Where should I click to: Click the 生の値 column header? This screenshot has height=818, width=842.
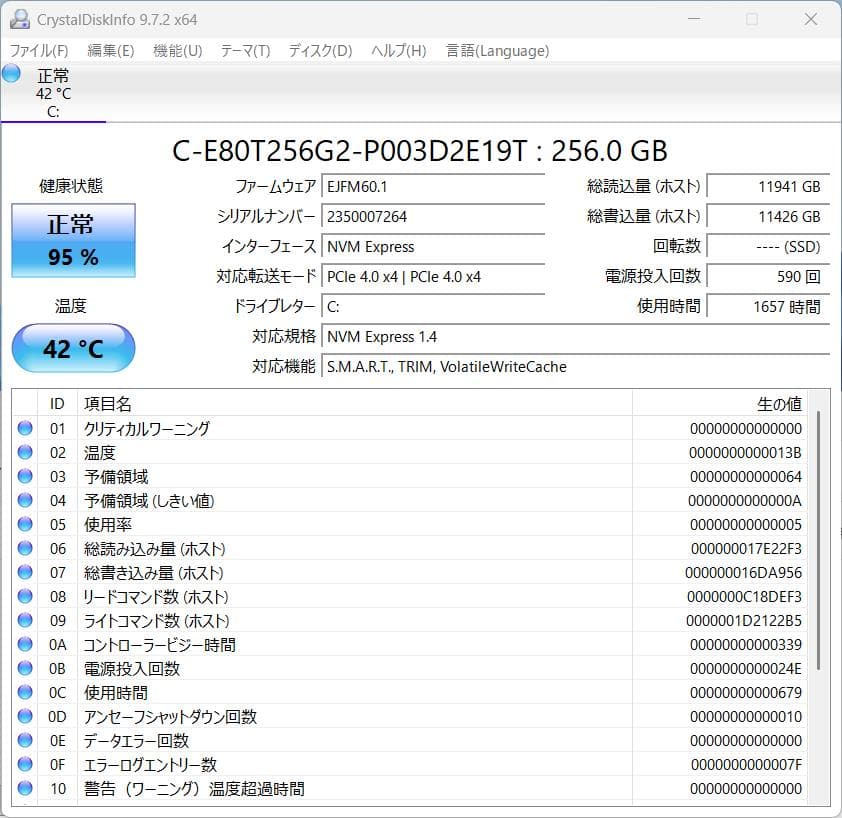click(x=720, y=404)
